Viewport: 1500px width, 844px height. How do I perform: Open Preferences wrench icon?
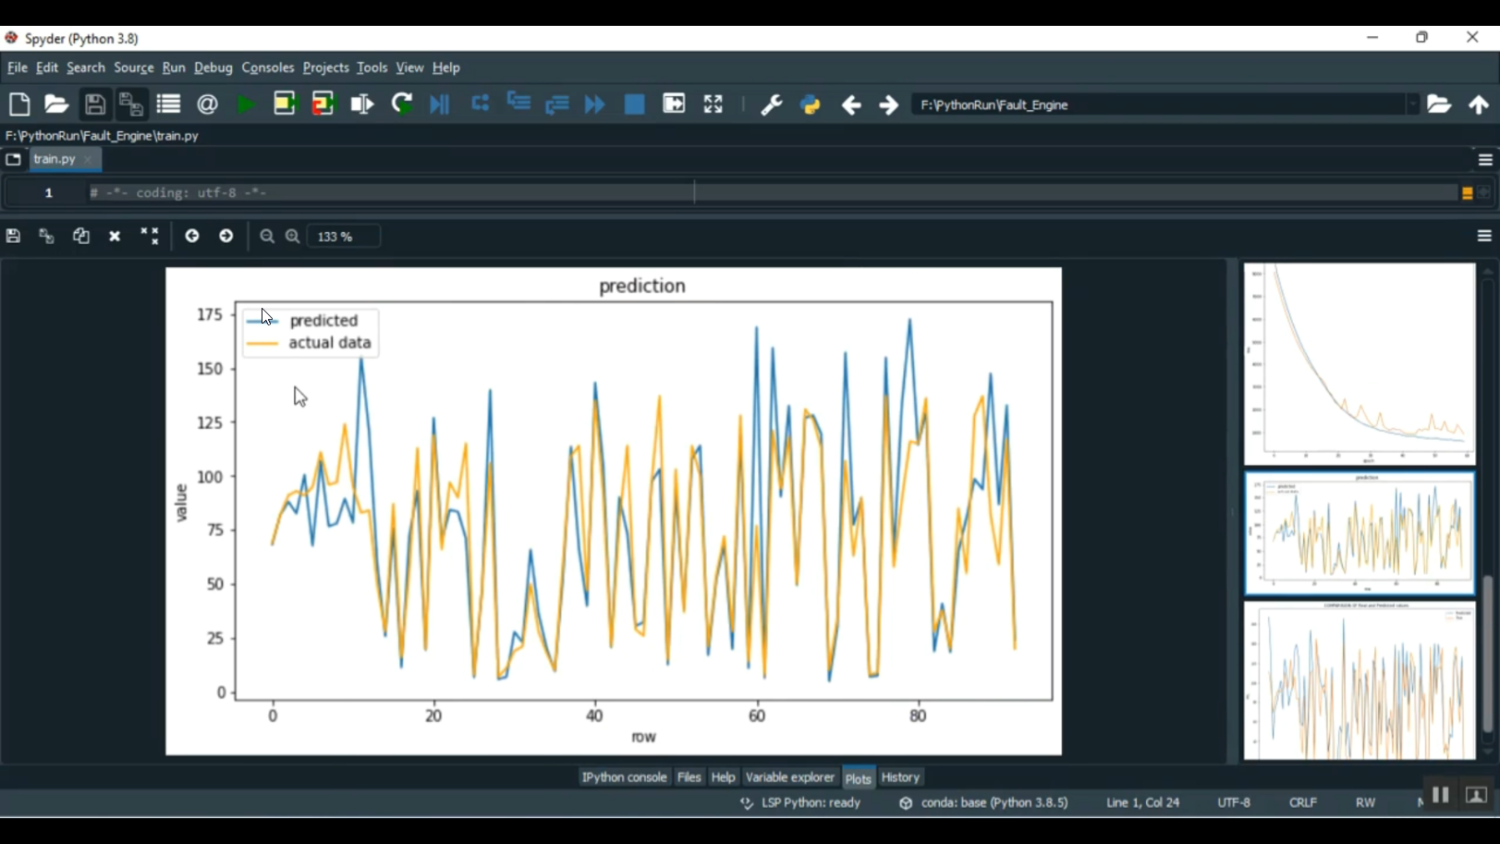[771, 105]
